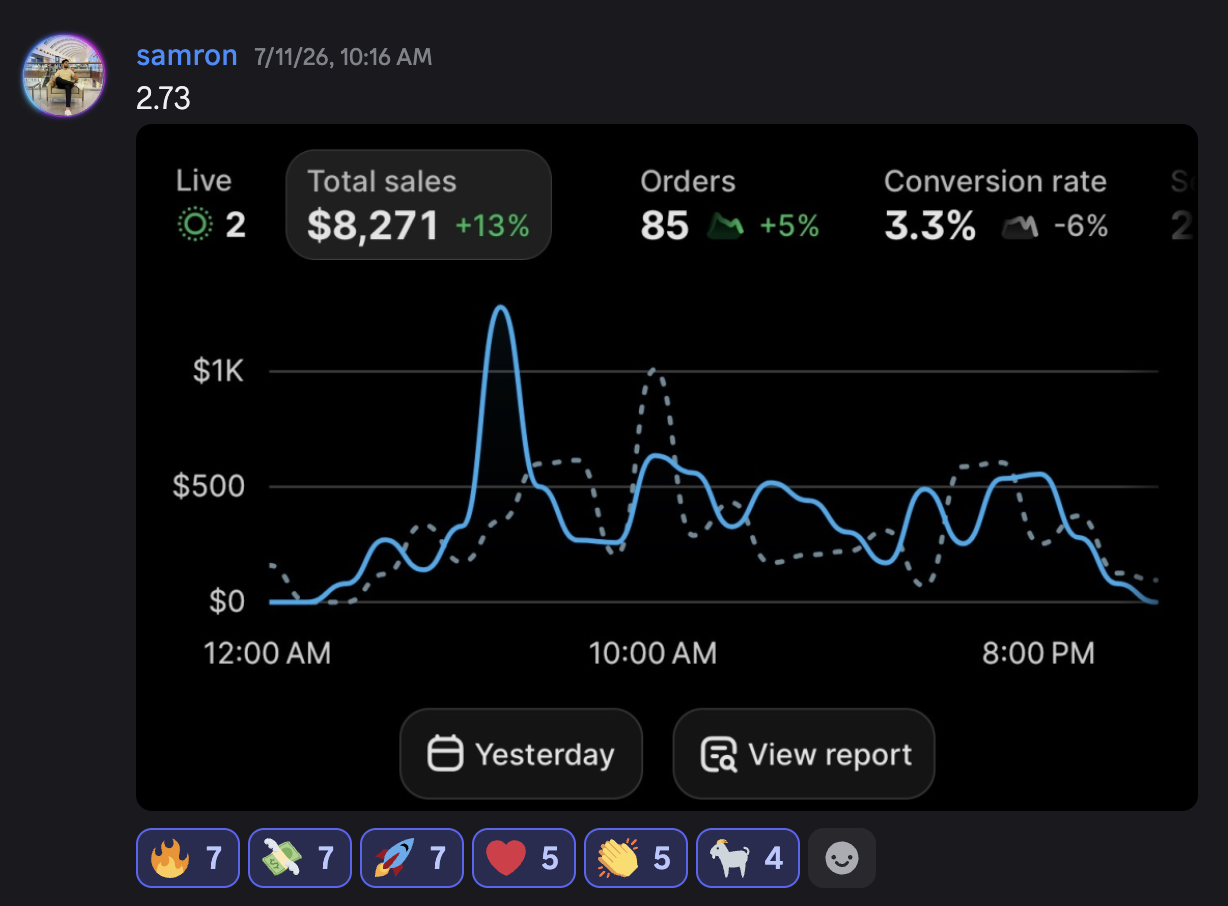Screen dimensions: 1228x906
Task: Click the +5% orders change
Action: coord(789,226)
